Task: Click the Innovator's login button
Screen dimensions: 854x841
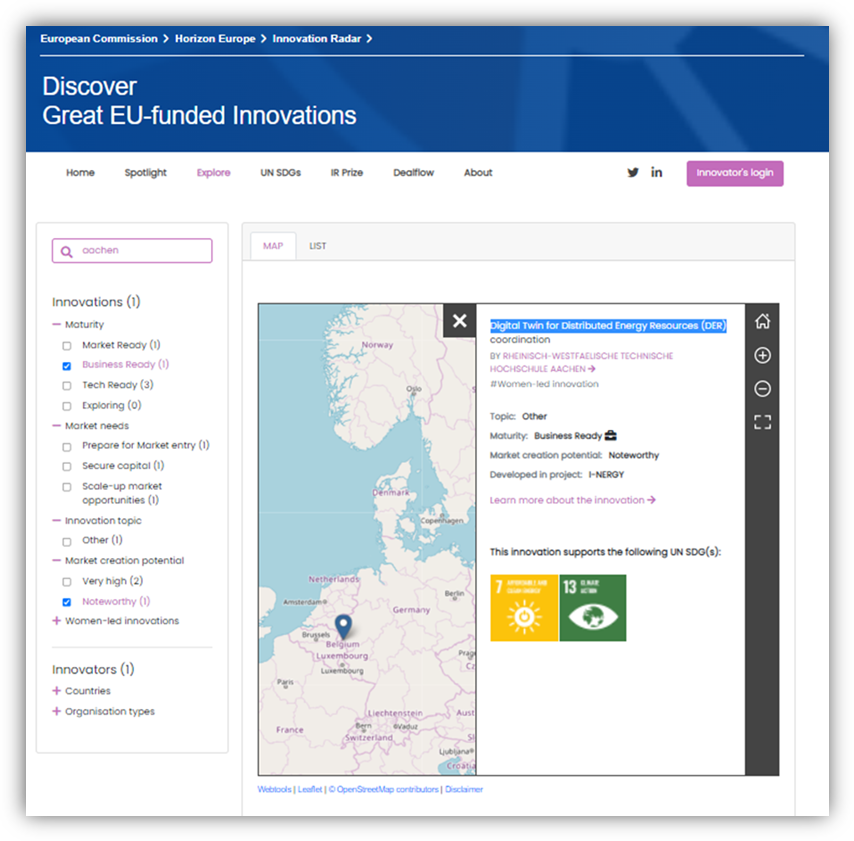Action: pos(735,173)
